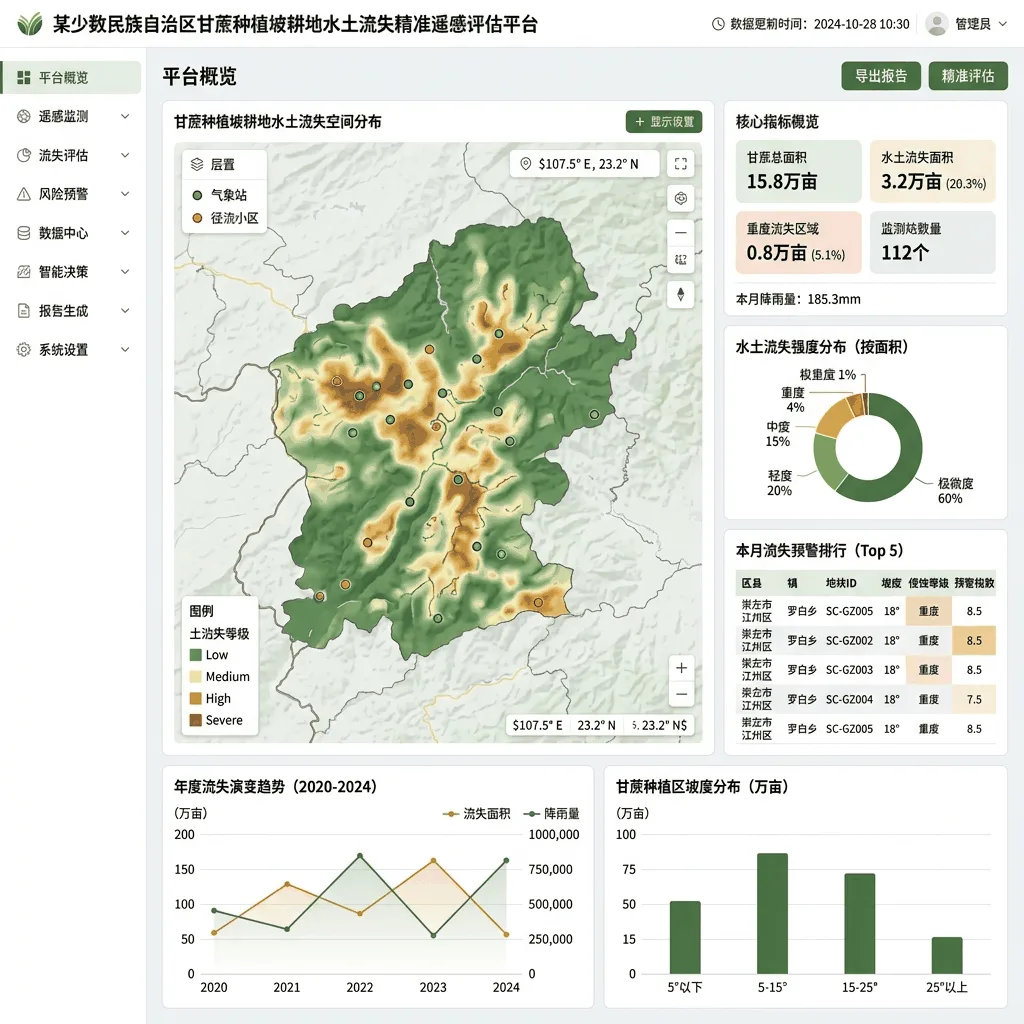Expand the 智能决策 chevron
Viewport: 1024px width, 1024px height.
125,272
